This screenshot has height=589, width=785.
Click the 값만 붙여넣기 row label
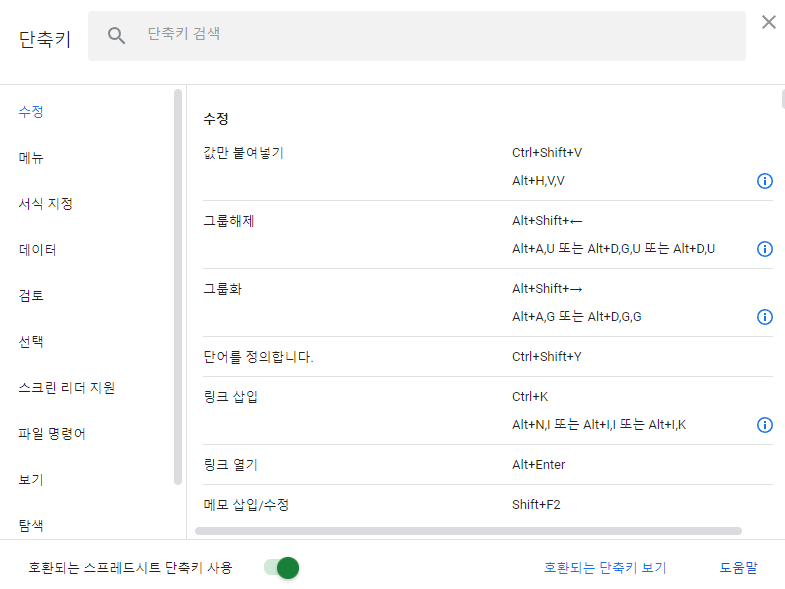tap(243, 153)
